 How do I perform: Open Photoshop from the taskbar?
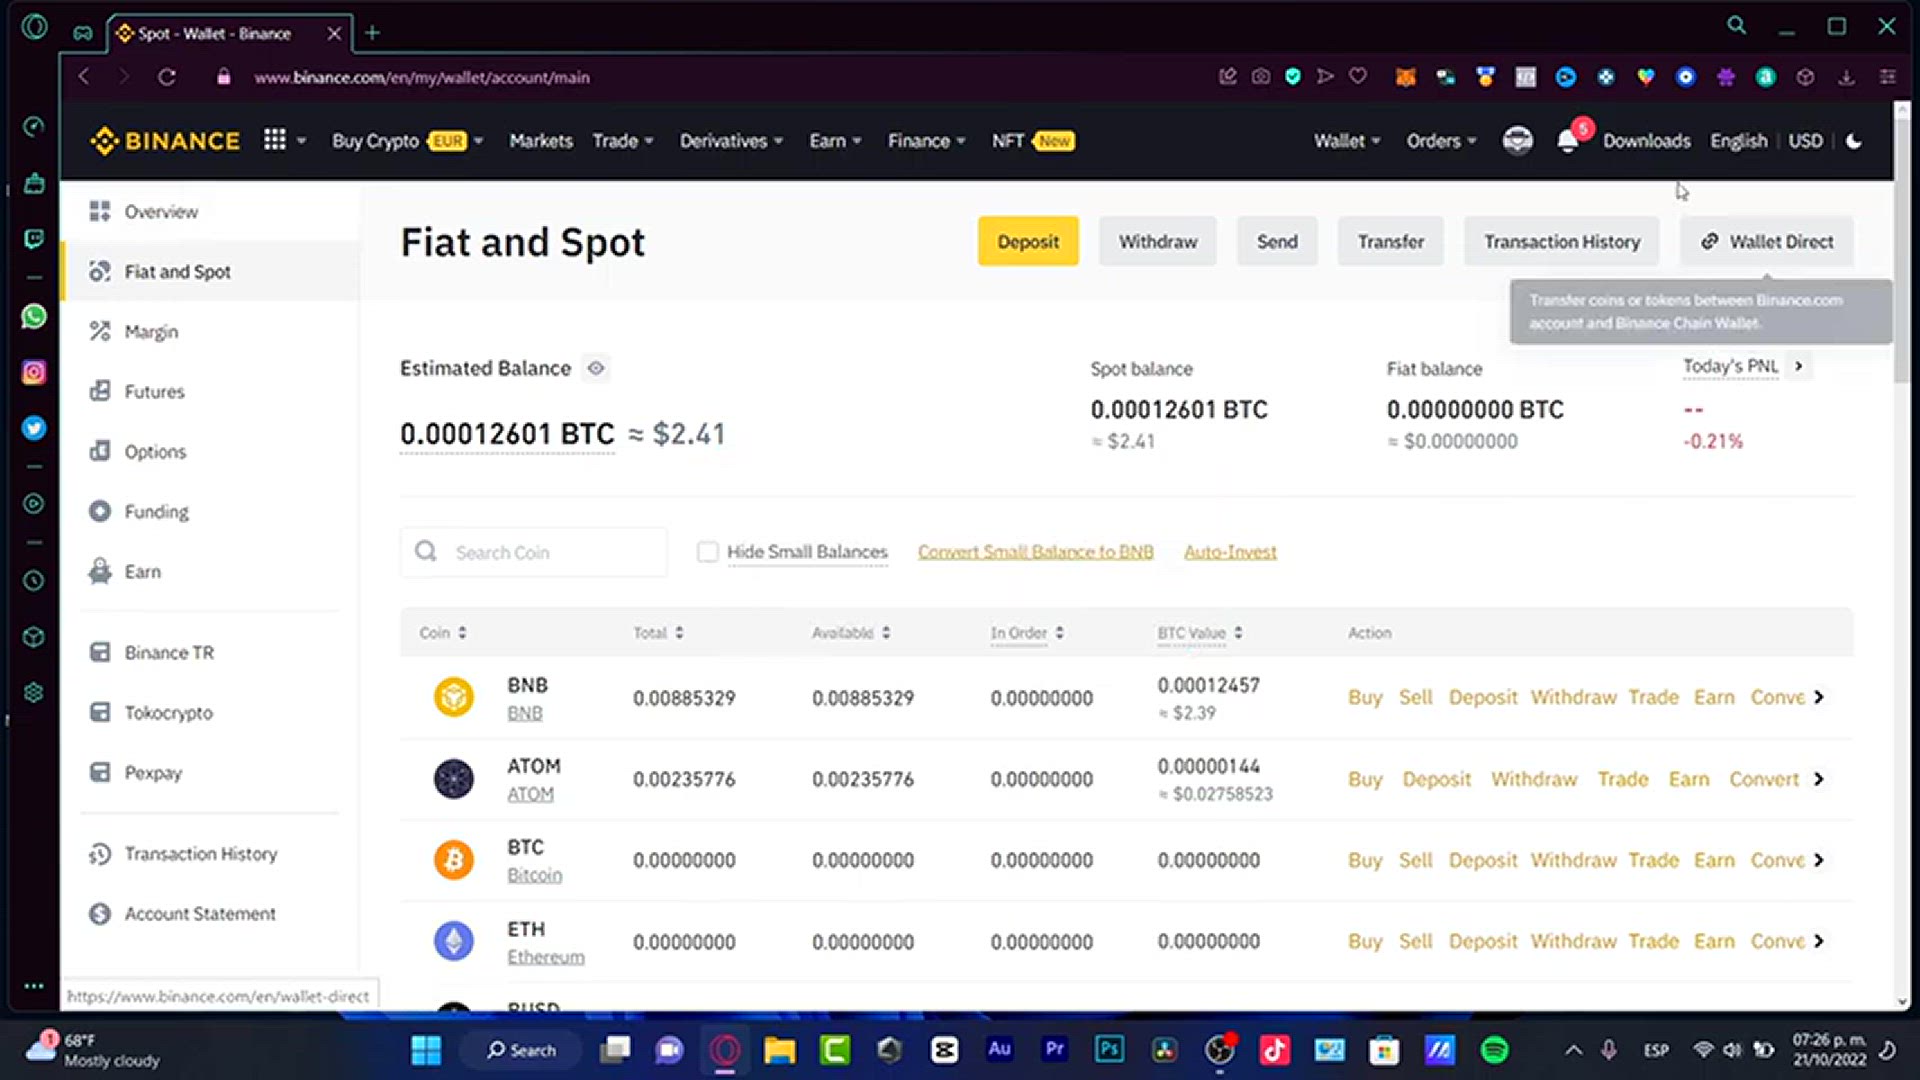click(x=1109, y=1049)
